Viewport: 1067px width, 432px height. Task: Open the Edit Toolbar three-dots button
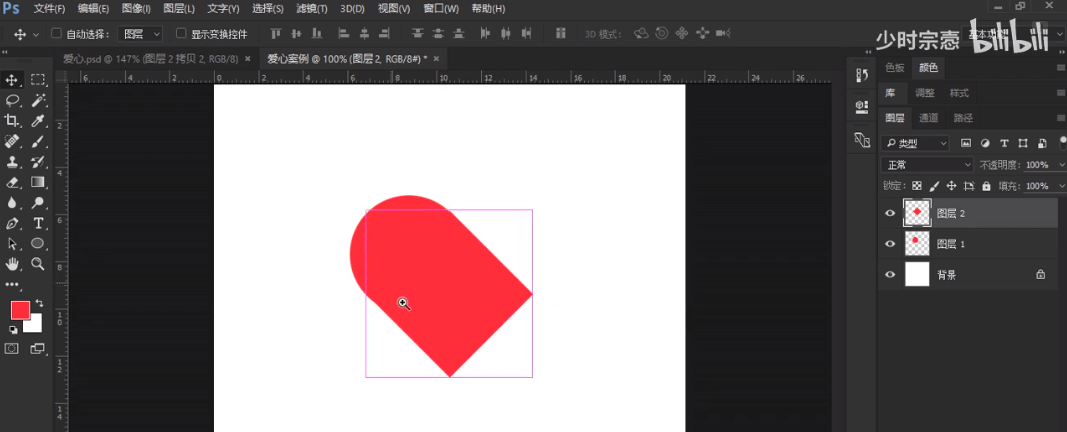(x=12, y=285)
